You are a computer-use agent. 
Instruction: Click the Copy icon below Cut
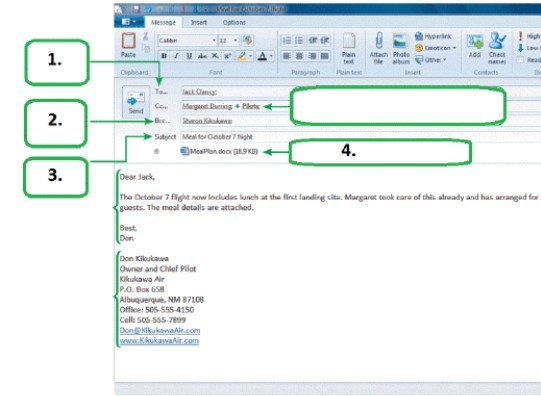pos(147,49)
